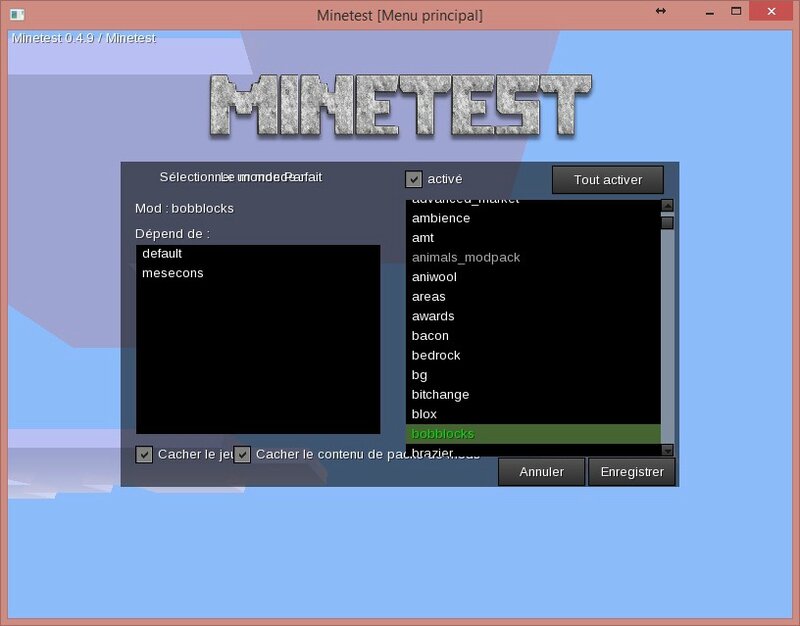
Task: Click the mod list scrollbar thumb
Action: tap(667, 222)
